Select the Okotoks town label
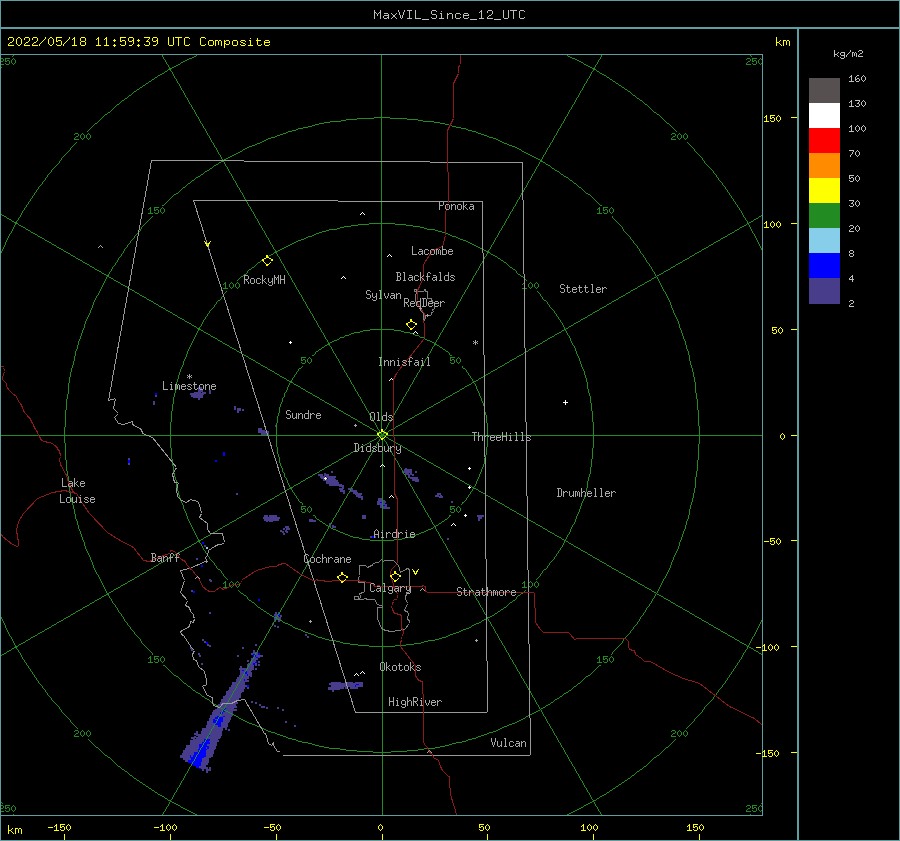This screenshot has height=841, width=900. pos(400,667)
